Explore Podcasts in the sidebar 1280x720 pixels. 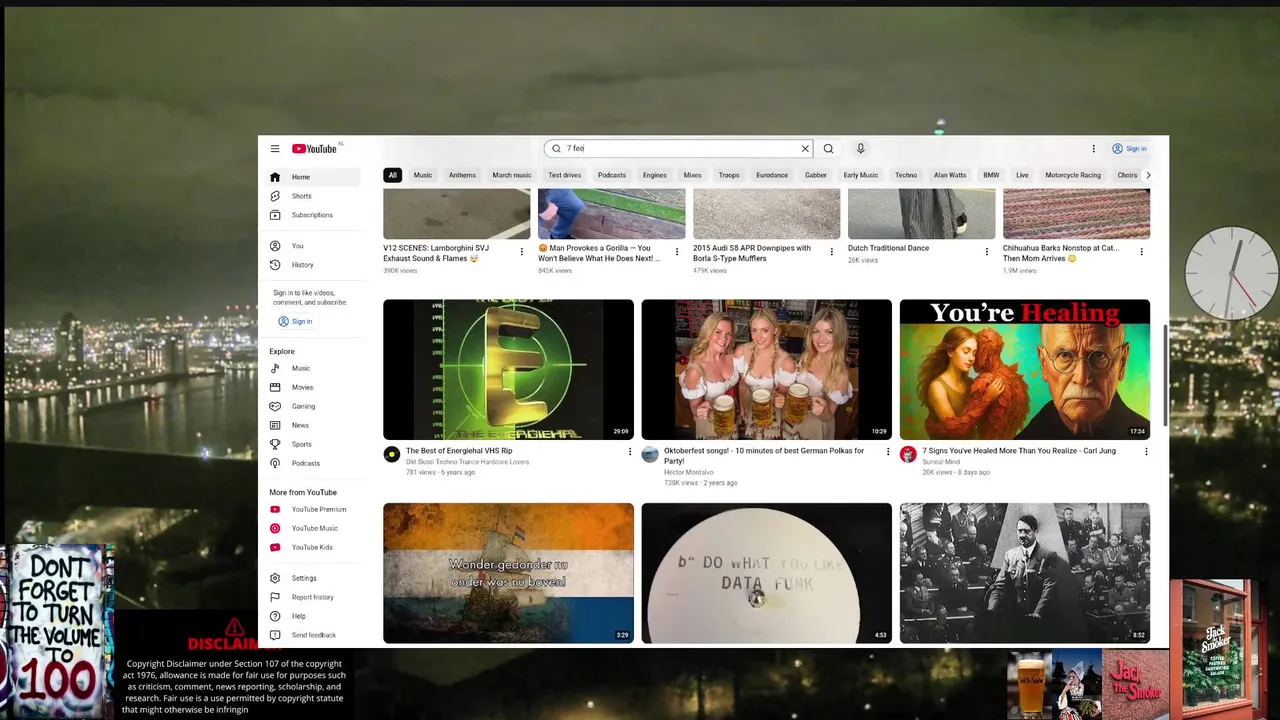pyautogui.click(x=314, y=463)
